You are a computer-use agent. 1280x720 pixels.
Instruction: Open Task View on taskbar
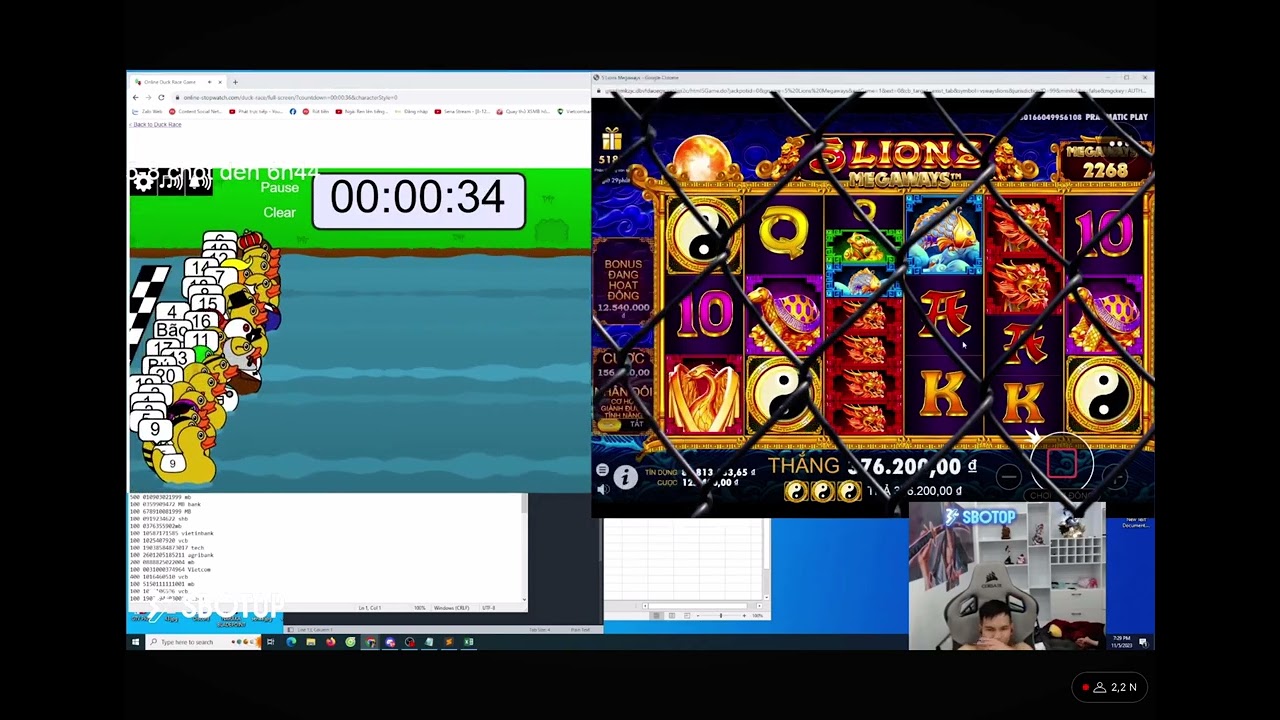[270, 642]
